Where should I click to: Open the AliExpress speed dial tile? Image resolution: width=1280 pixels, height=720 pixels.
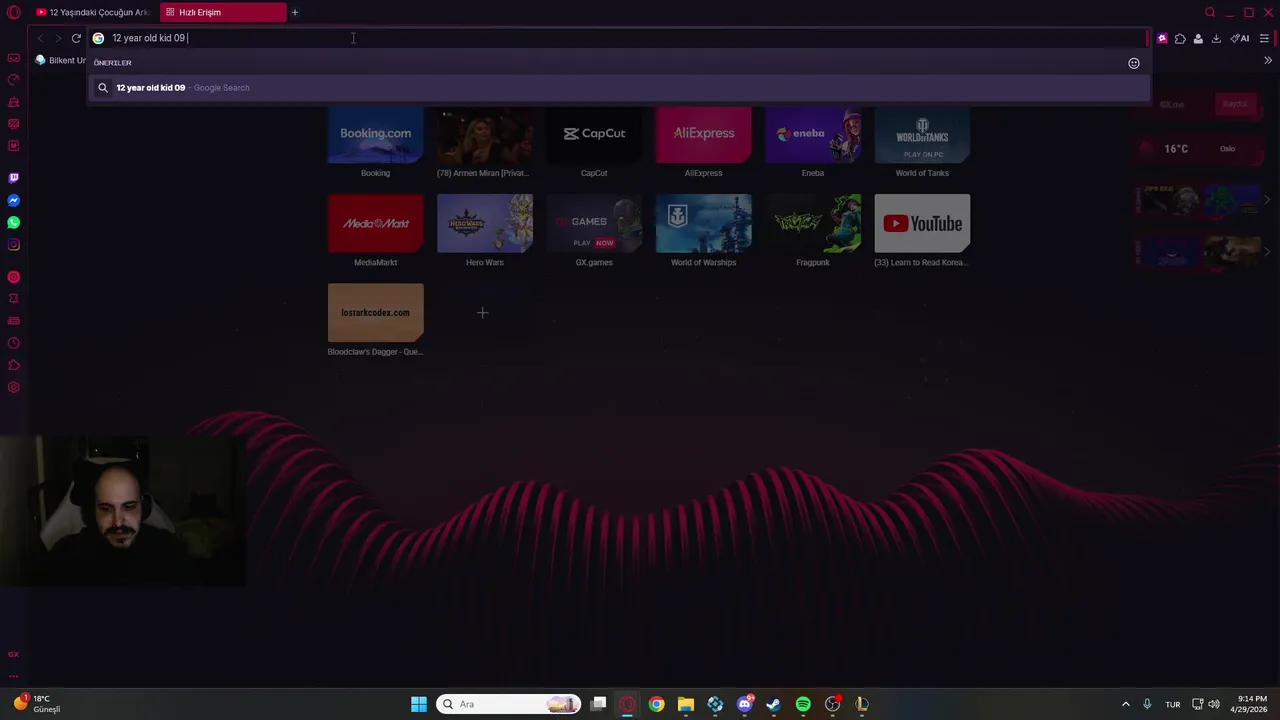coord(703,136)
